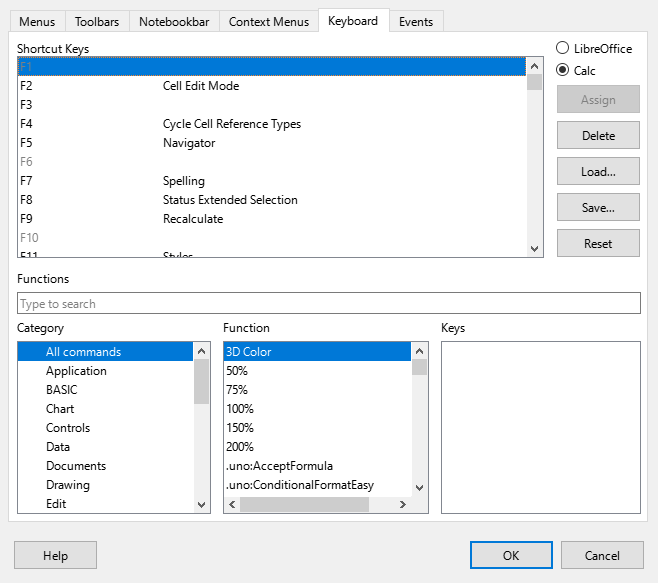Click the Assign button
The height and width of the screenshot is (583, 658).
tap(598, 99)
